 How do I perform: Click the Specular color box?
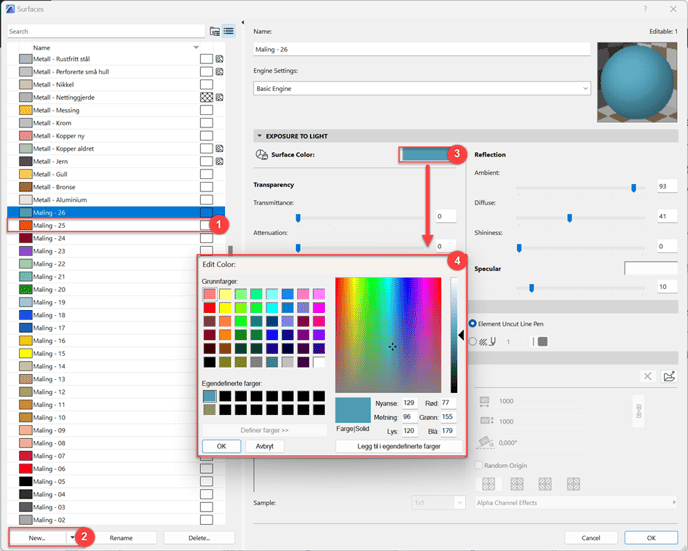point(651,268)
